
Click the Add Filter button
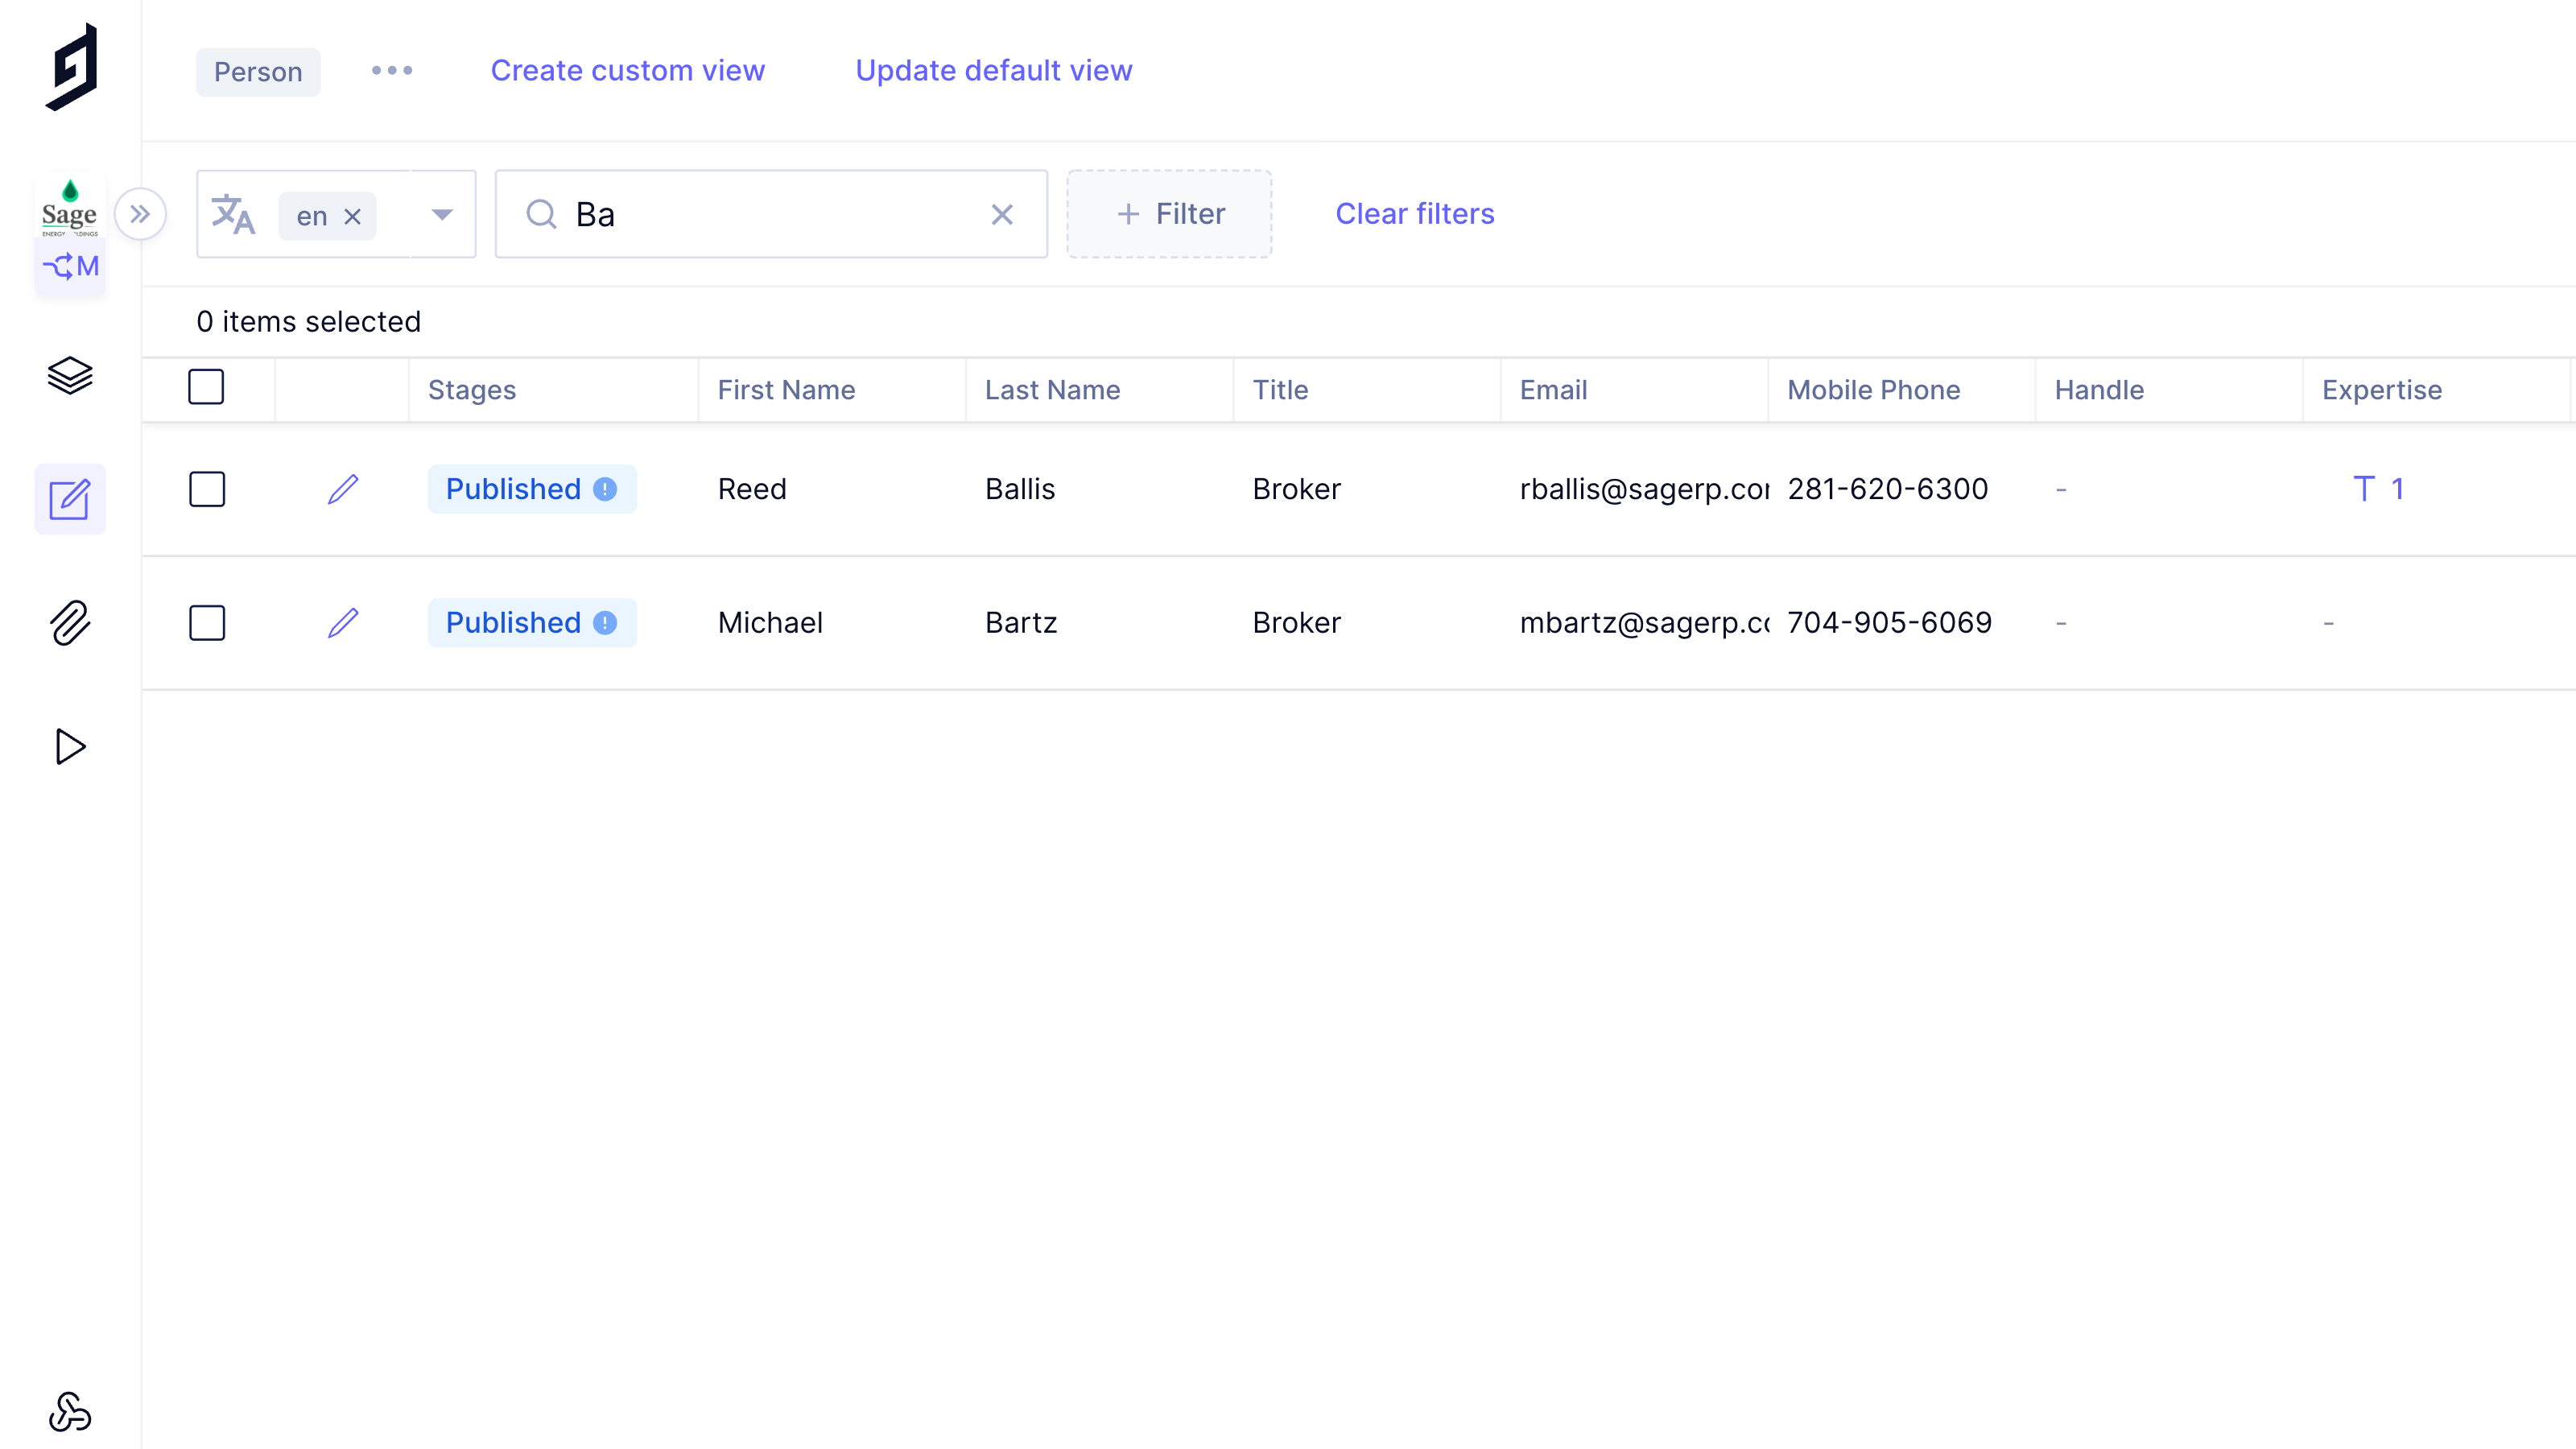pos(1169,214)
